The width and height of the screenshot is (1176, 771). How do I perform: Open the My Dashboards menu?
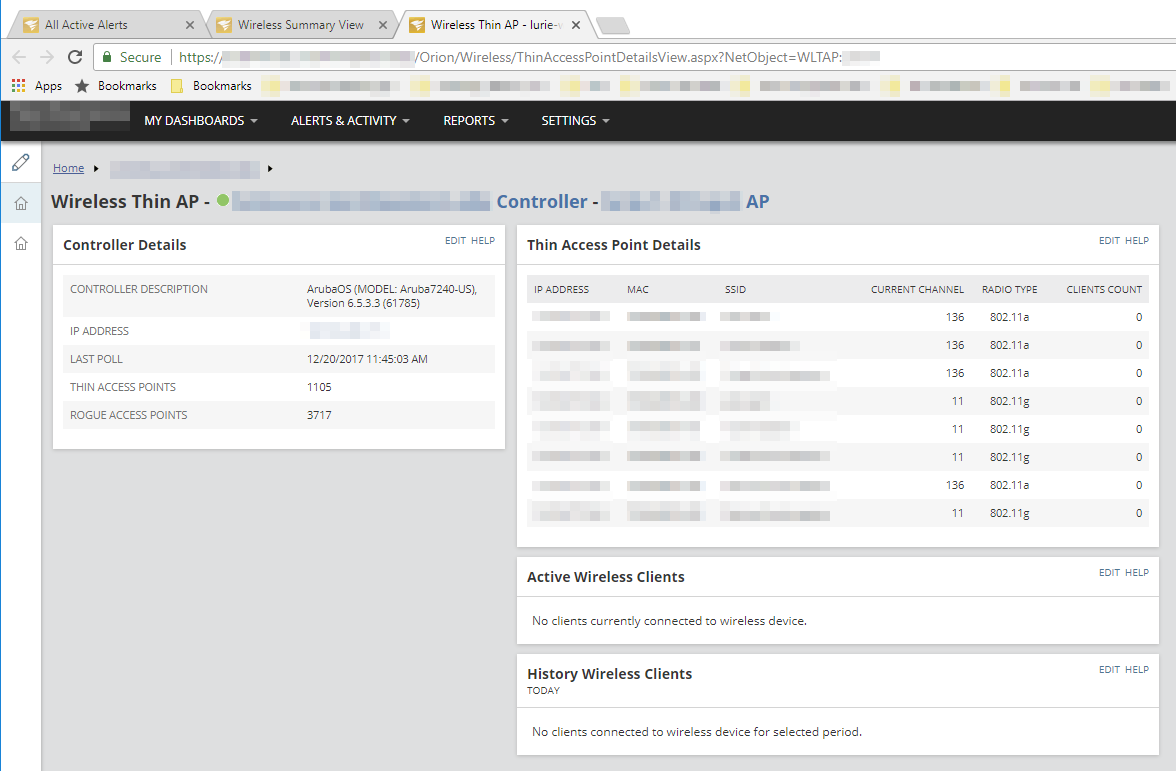coord(201,121)
